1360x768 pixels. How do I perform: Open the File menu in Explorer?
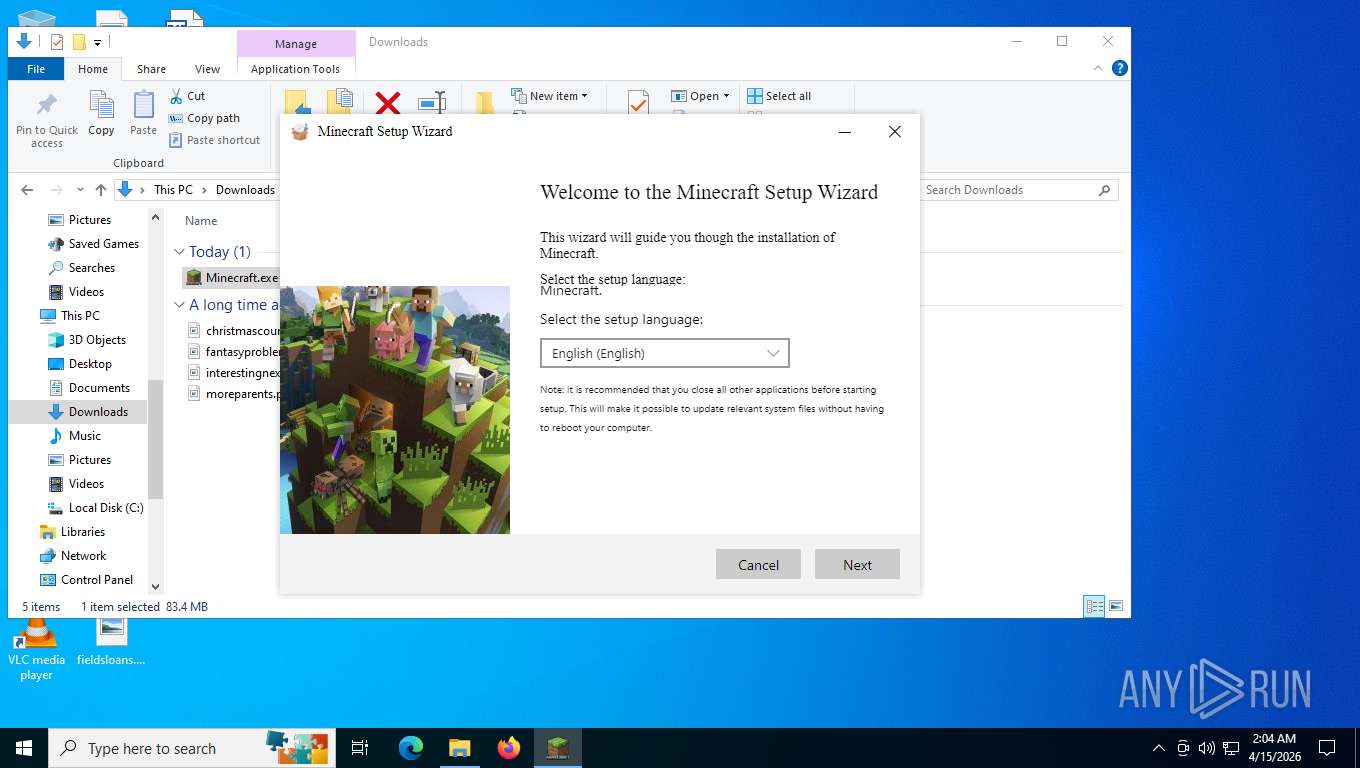point(36,69)
